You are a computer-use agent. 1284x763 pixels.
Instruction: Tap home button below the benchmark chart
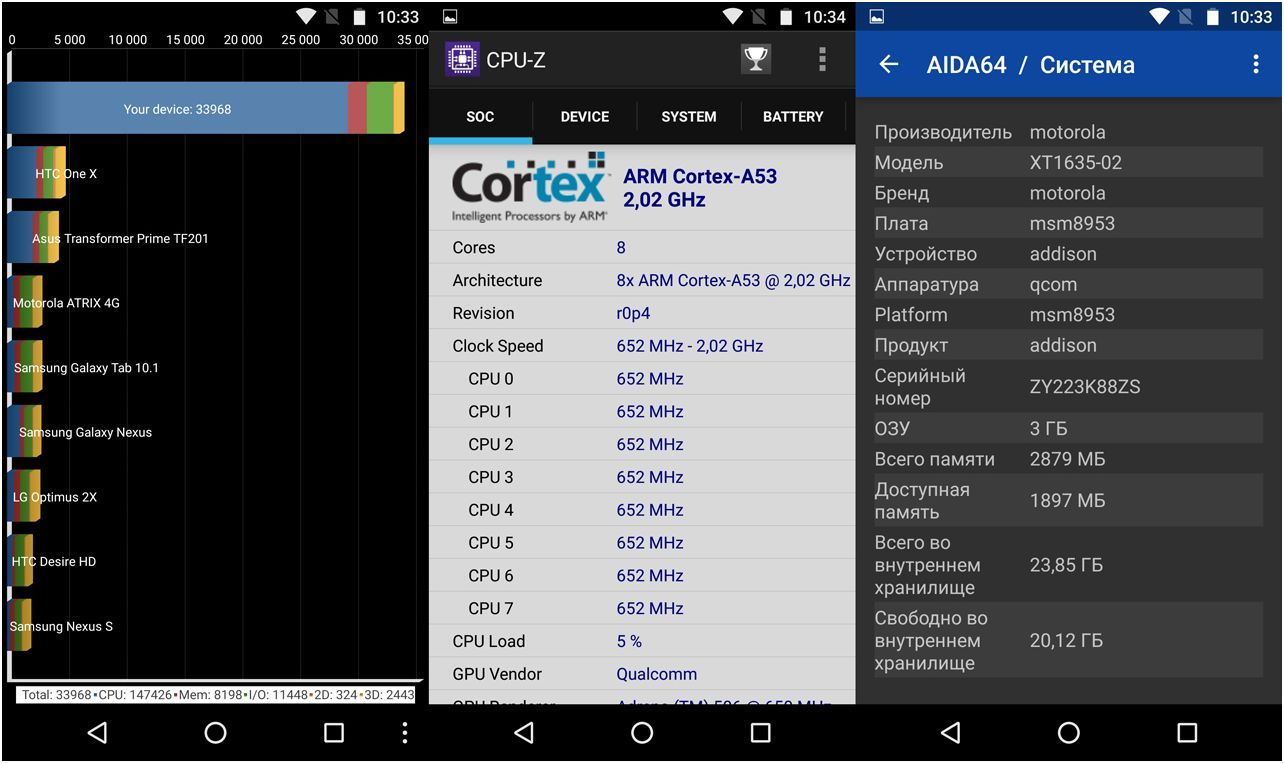click(x=215, y=733)
